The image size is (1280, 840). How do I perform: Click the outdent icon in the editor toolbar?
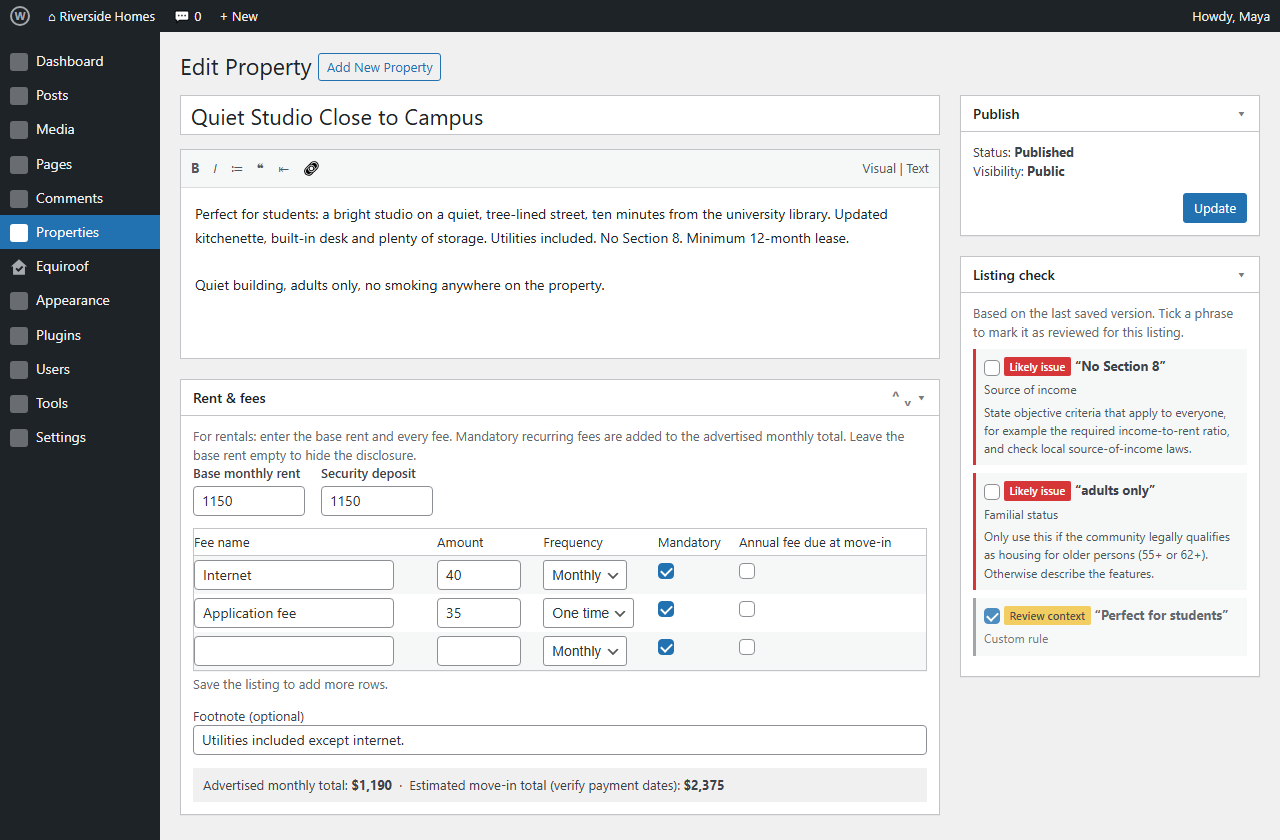point(284,169)
